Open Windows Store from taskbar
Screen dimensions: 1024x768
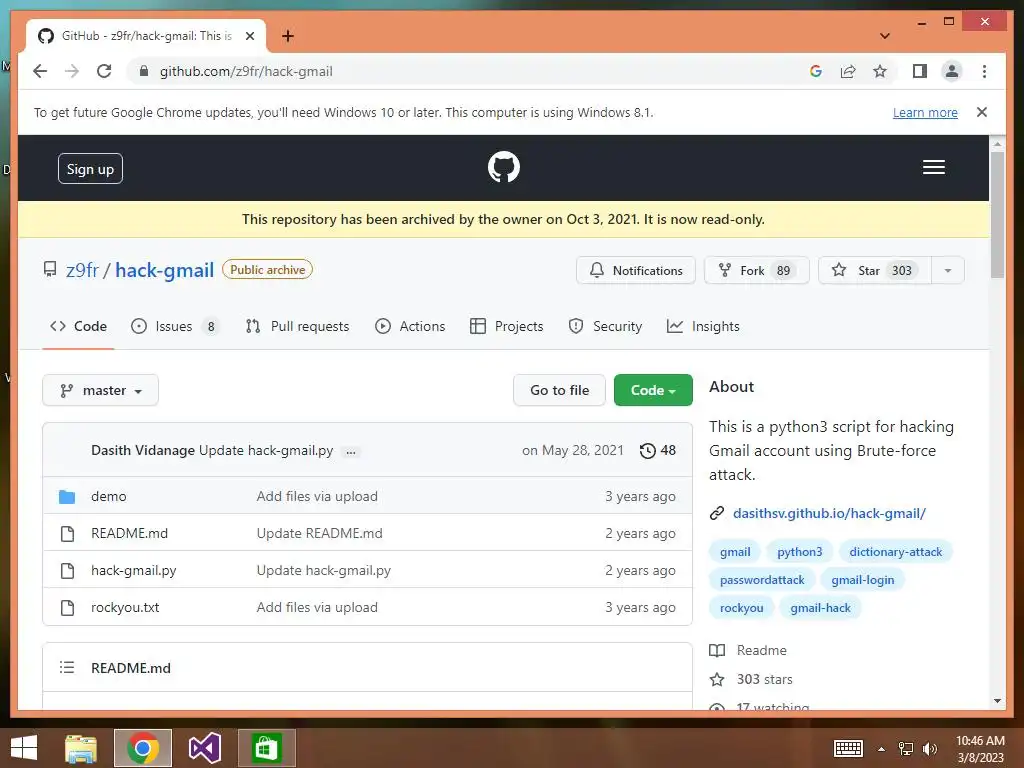tap(266, 748)
